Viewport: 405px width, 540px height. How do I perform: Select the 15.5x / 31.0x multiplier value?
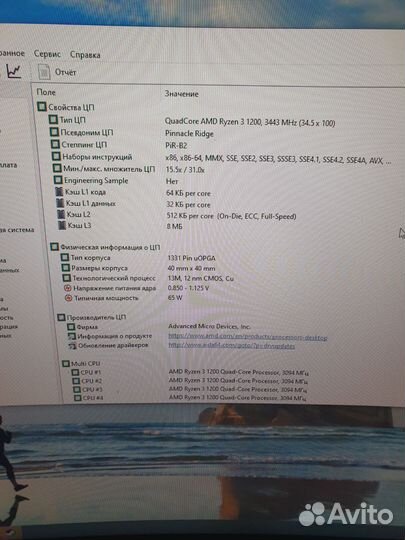tap(185, 170)
